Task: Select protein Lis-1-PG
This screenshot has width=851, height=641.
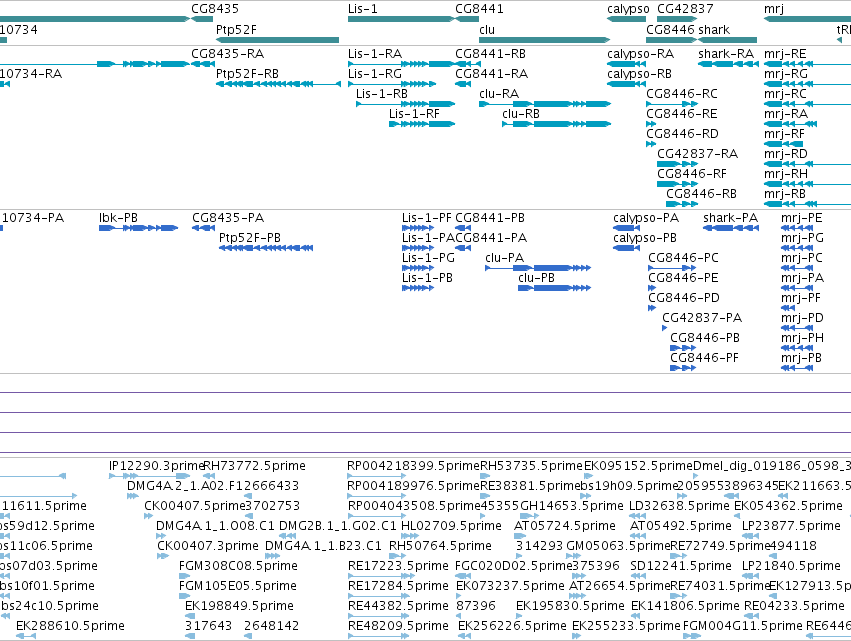Action: tap(428, 258)
